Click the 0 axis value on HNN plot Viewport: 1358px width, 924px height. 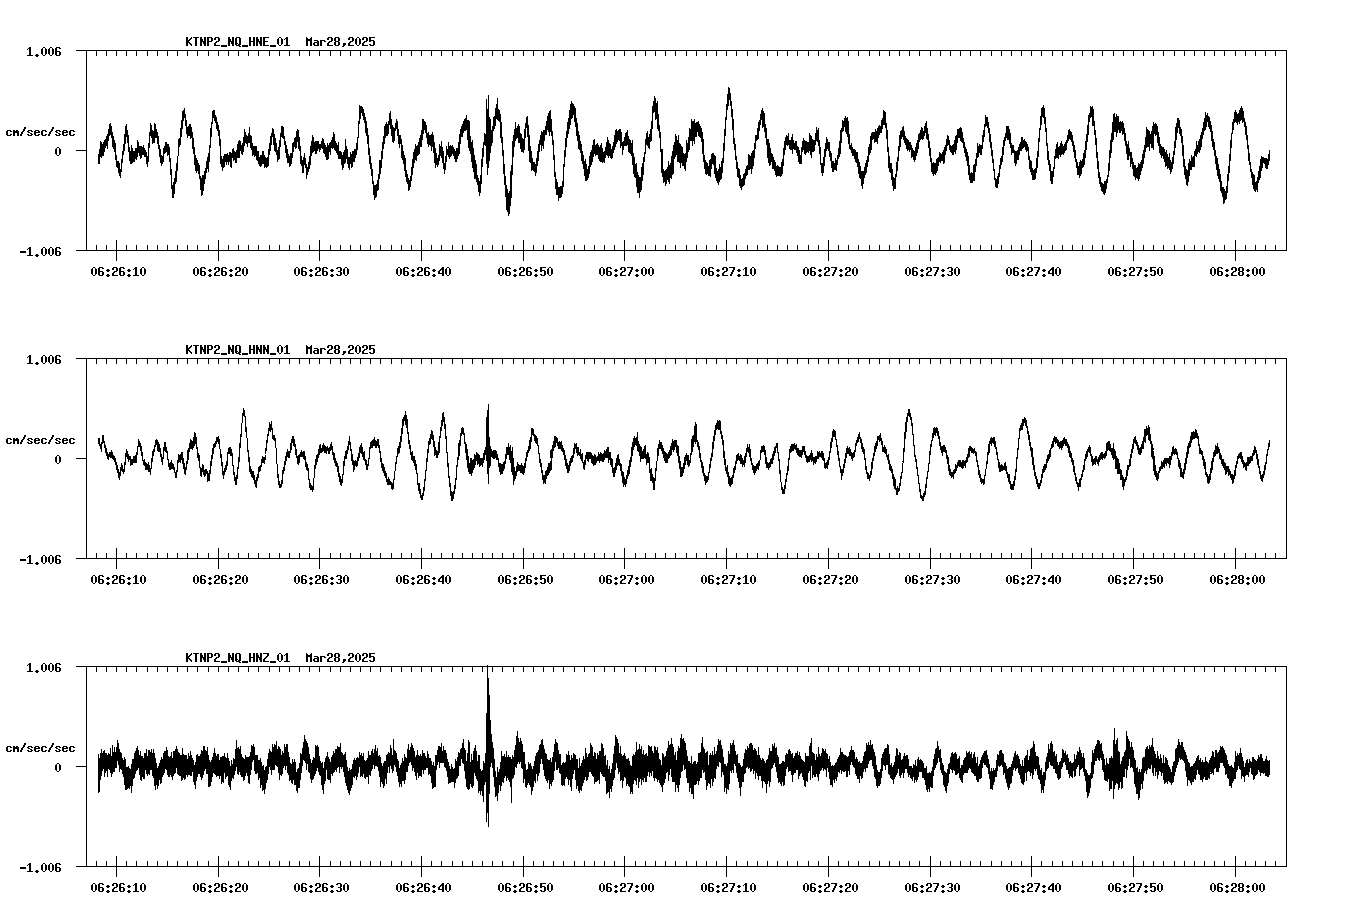pos(58,459)
